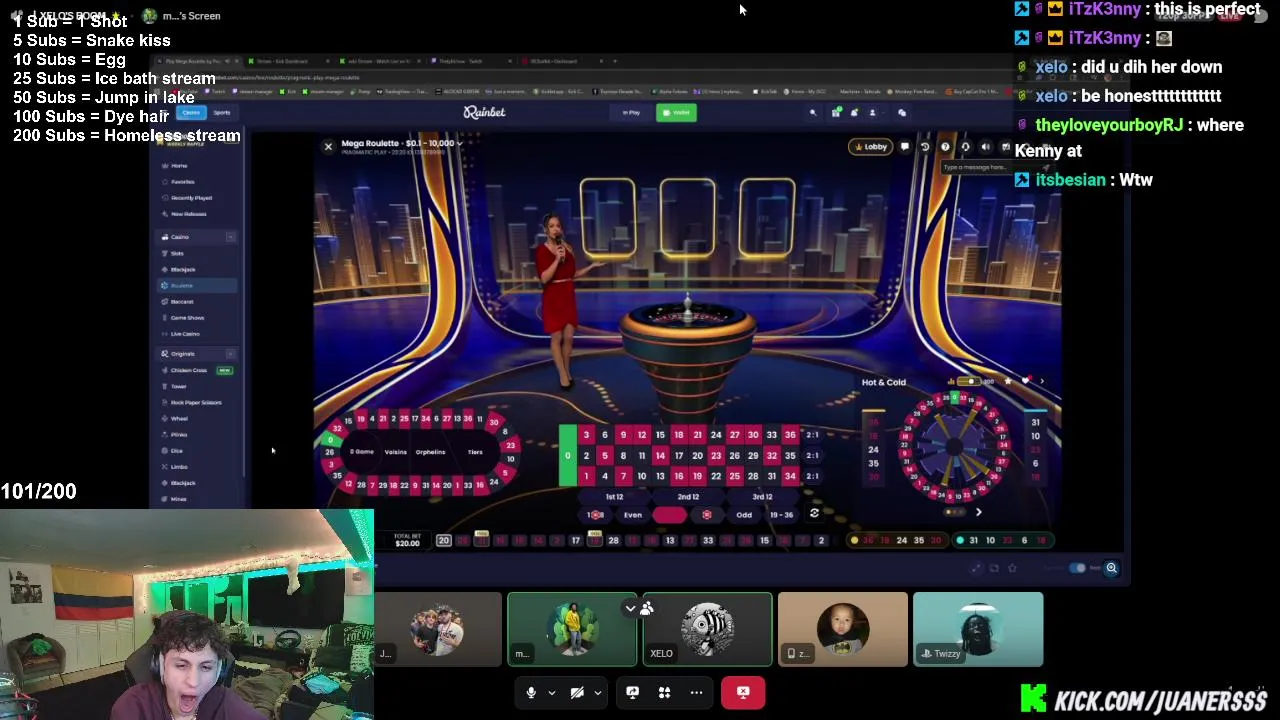The image size is (1280, 720).
Task: Open the Rainbet wallet
Action: (676, 112)
